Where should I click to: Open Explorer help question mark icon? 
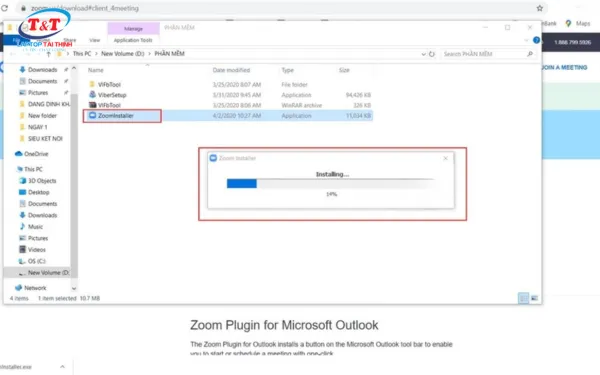point(536,40)
